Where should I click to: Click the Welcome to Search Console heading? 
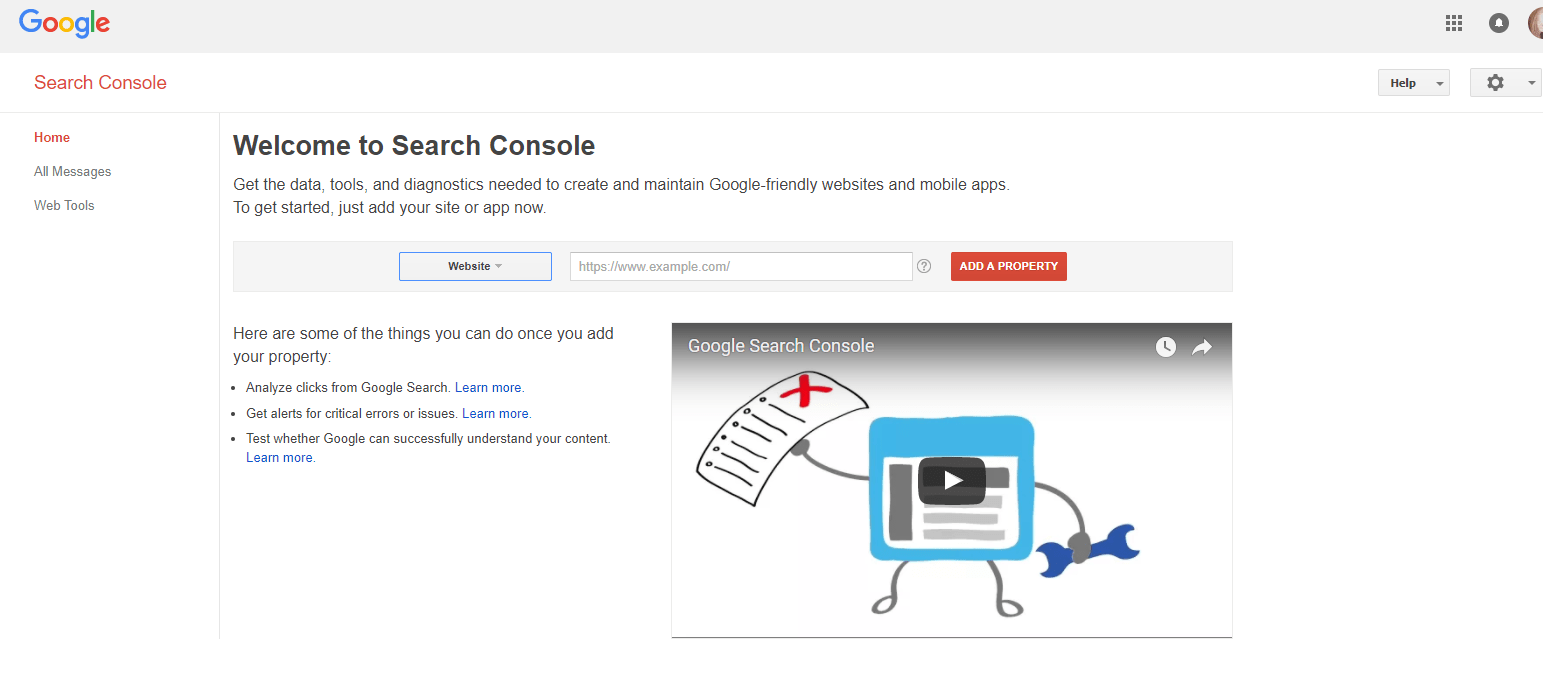tap(414, 146)
